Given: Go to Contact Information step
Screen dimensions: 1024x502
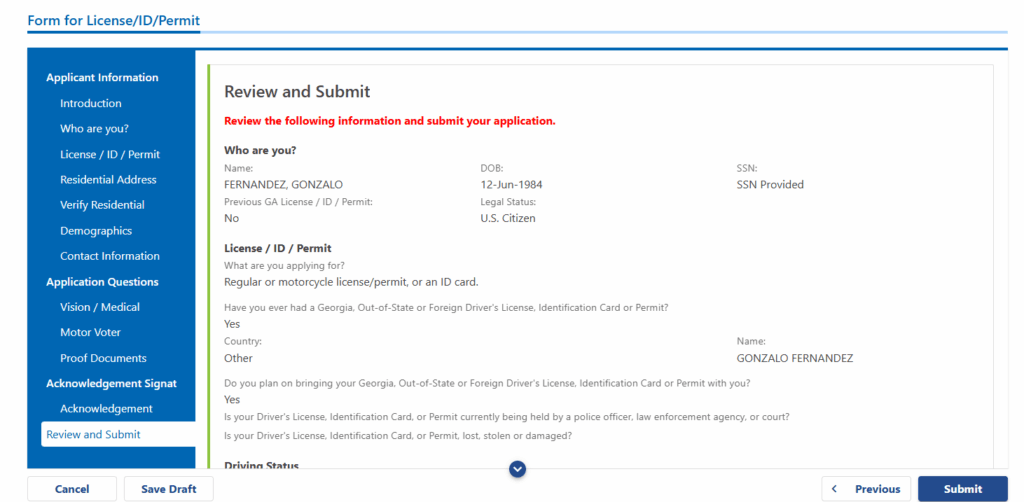Looking at the screenshot, I should pyautogui.click(x=110, y=256).
